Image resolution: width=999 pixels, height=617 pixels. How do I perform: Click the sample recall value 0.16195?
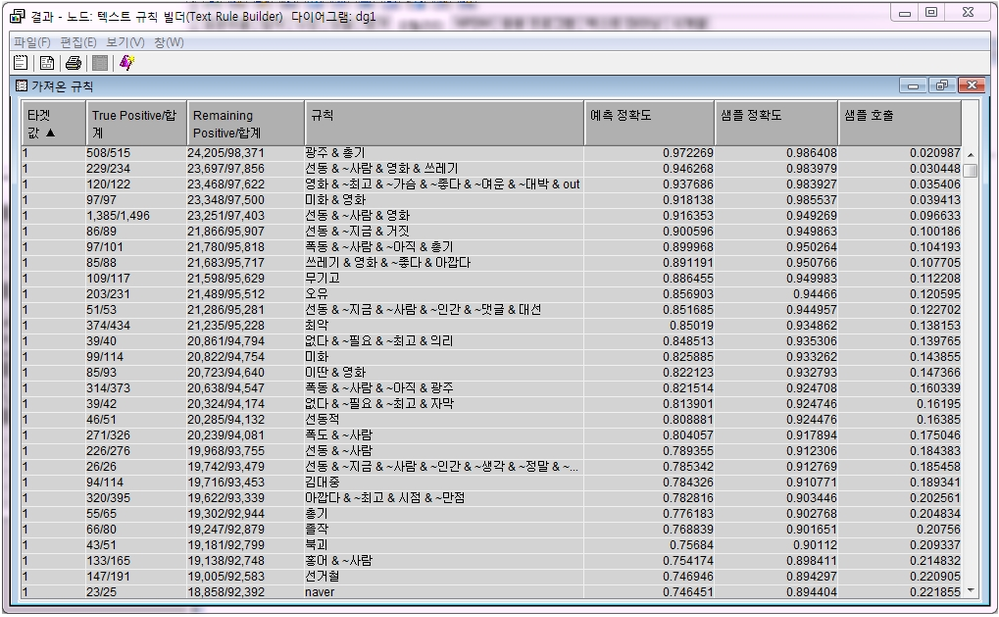click(938, 404)
